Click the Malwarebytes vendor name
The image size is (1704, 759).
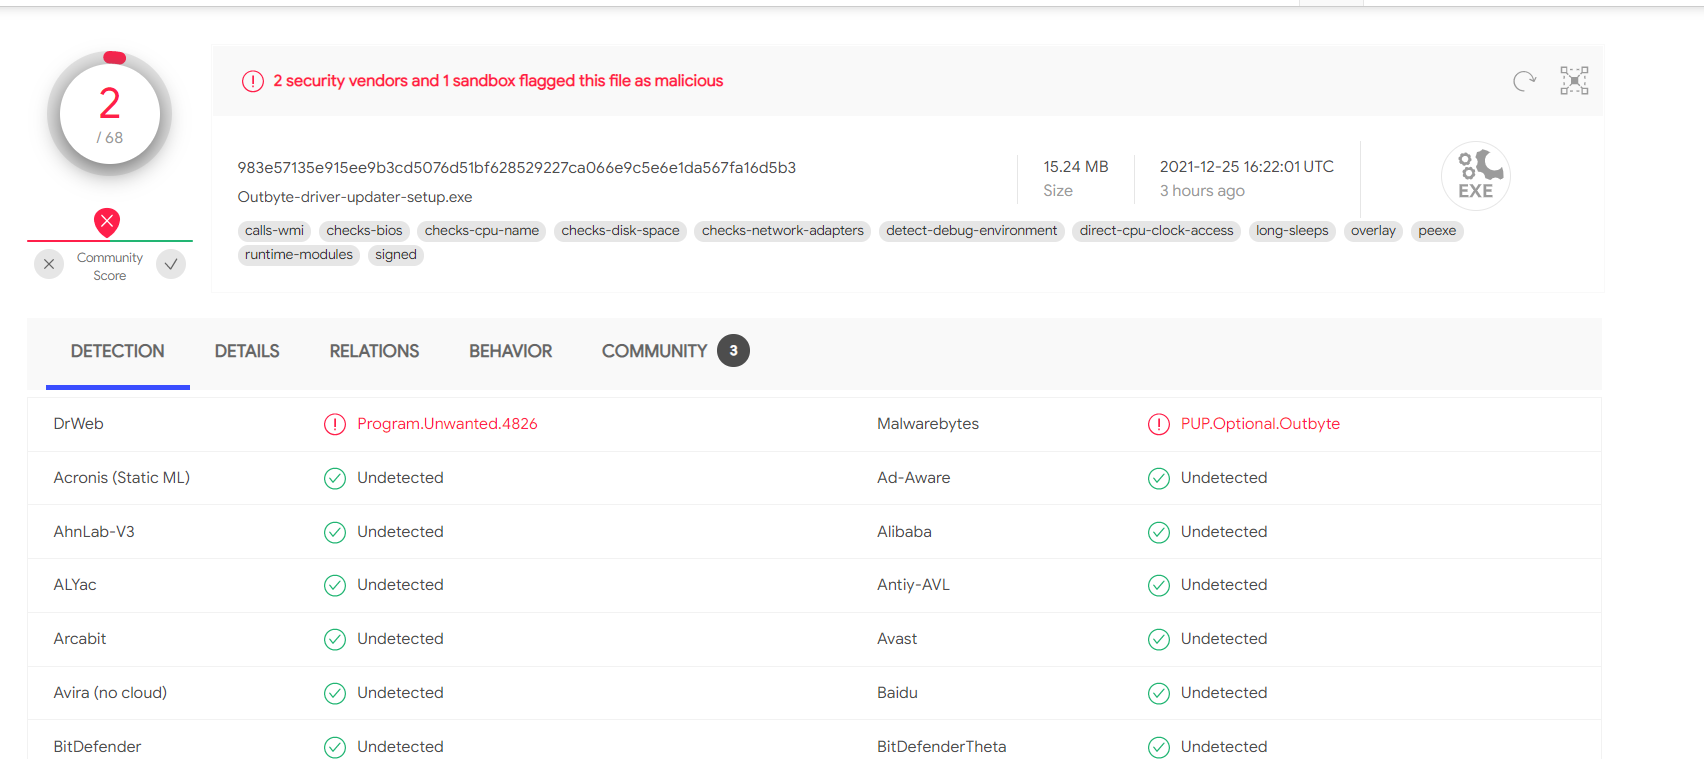[x=928, y=424]
